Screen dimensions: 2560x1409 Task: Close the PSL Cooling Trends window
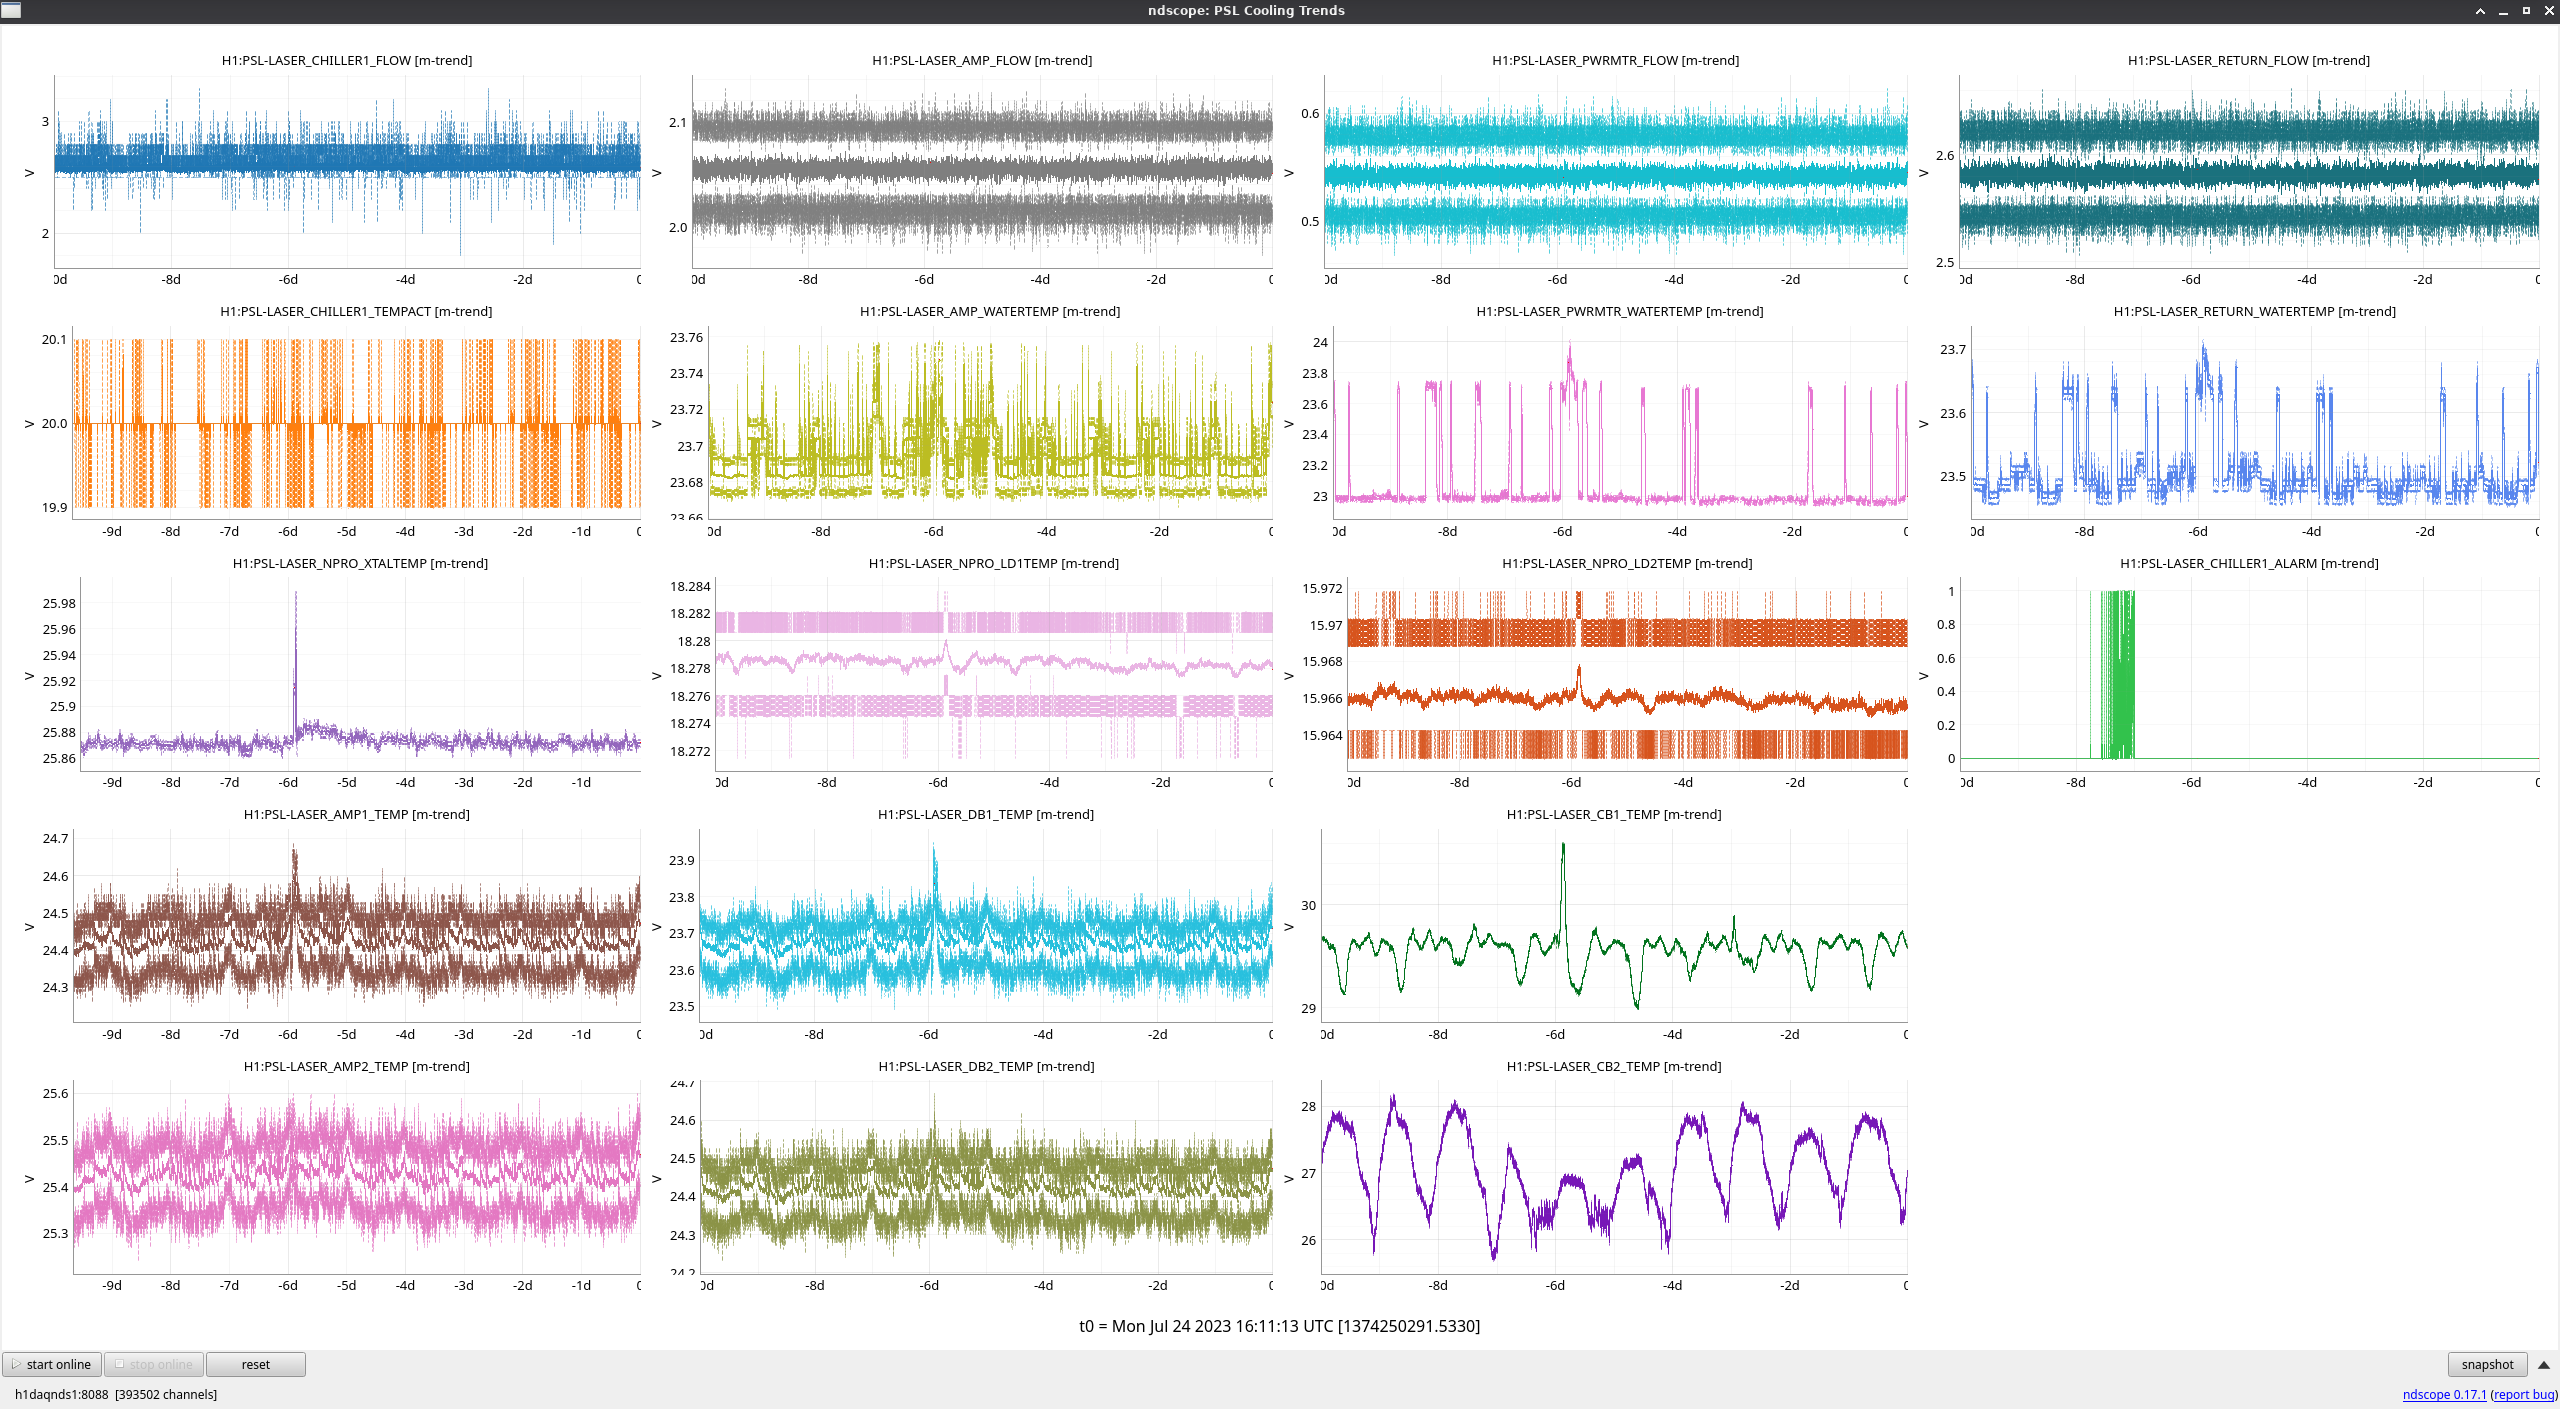click(x=2549, y=11)
